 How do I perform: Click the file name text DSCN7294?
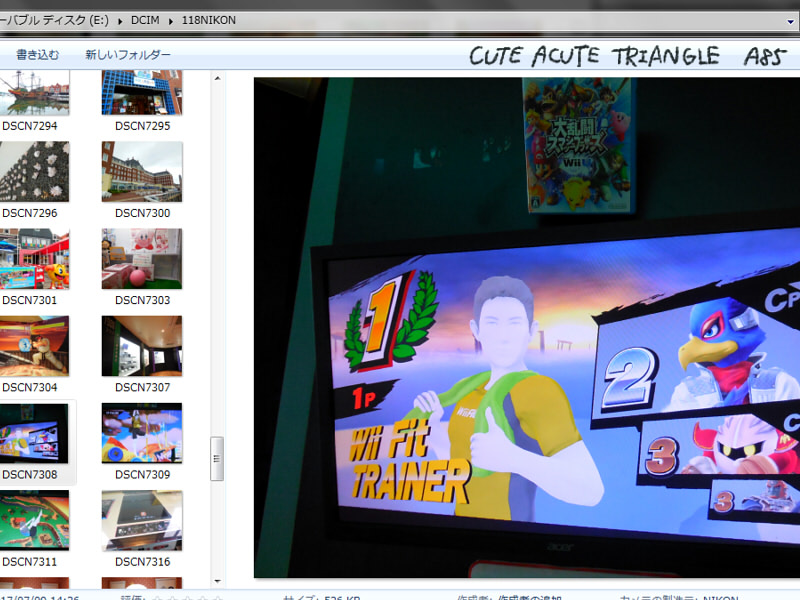pyautogui.click(x=30, y=126)
